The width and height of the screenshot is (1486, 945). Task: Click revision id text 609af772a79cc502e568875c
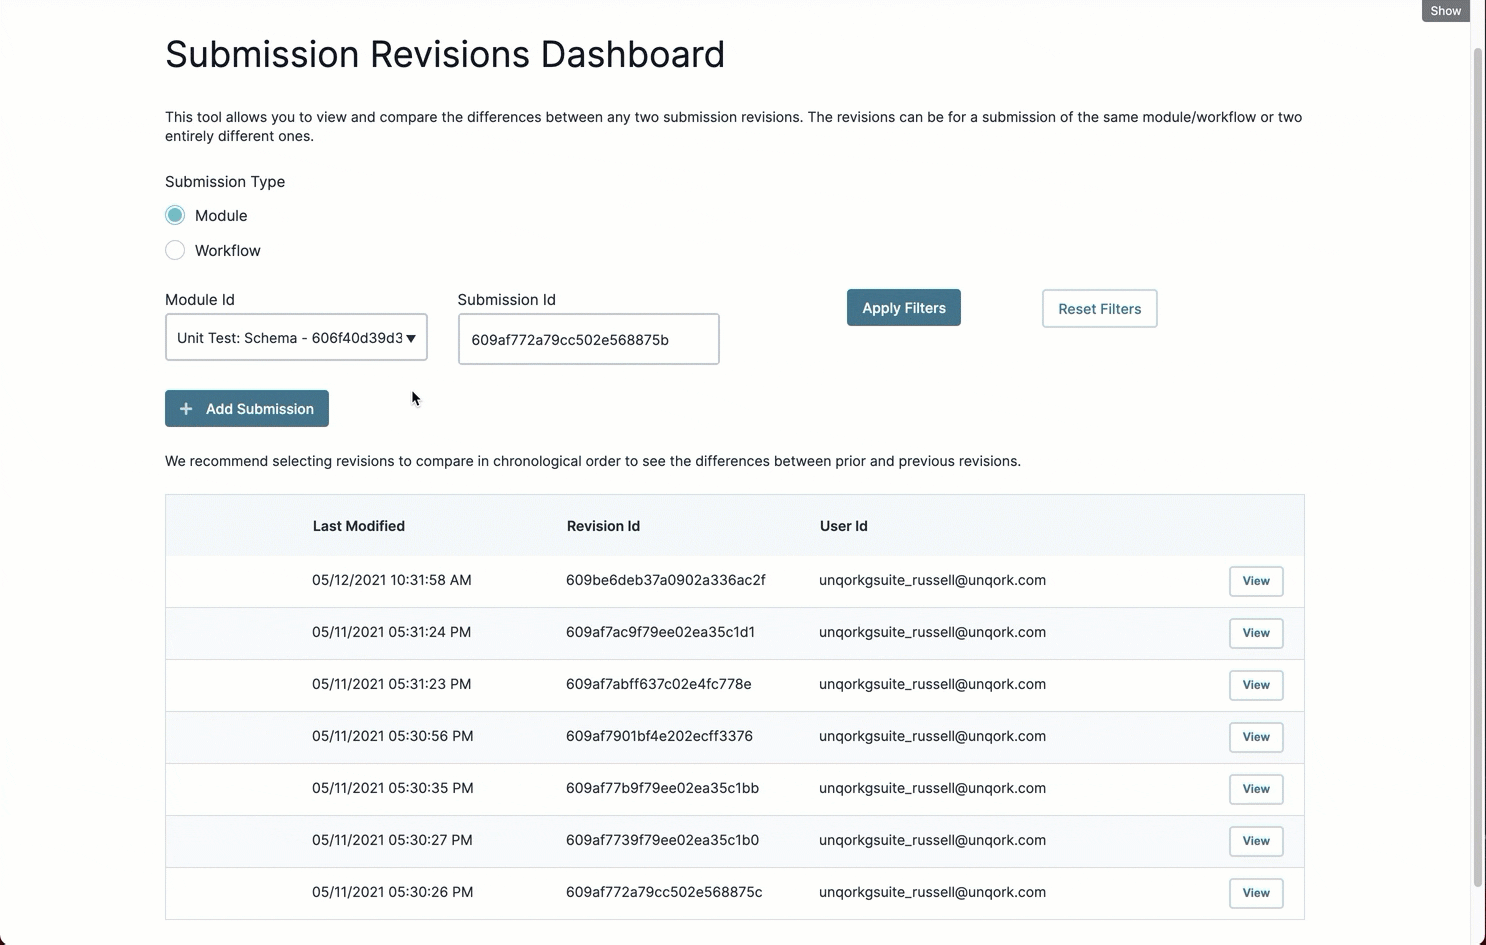click(x=664, y=892)
